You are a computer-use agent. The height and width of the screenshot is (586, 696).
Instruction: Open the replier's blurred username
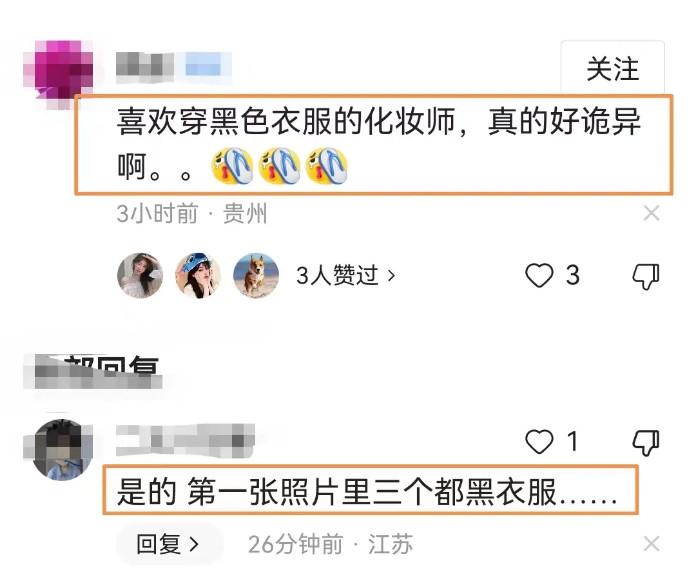tap(186, 440)
